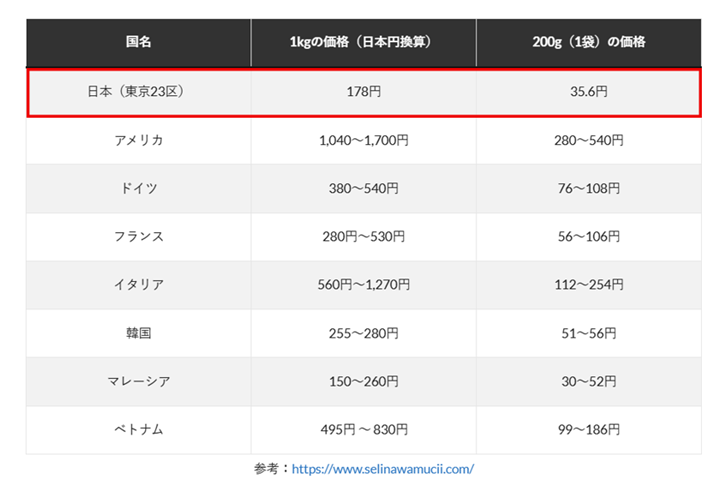Select the イタリア country cell

(138, 285)
